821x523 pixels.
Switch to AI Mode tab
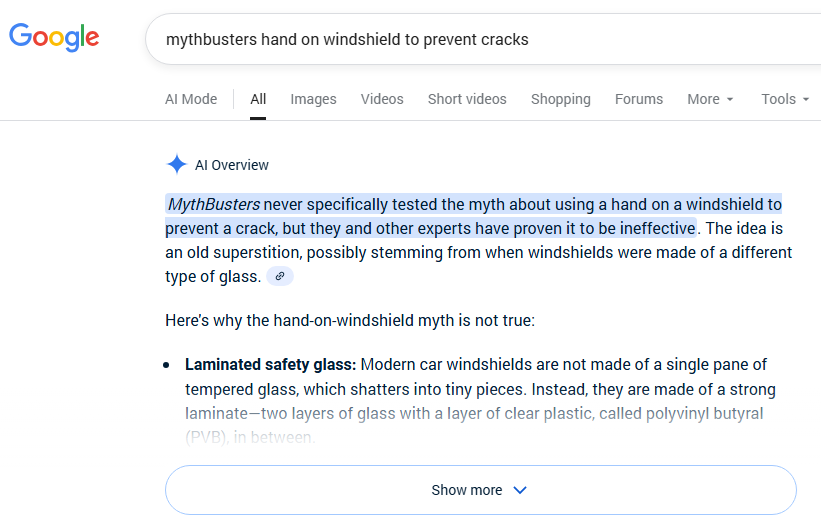[x=191, y=99]
